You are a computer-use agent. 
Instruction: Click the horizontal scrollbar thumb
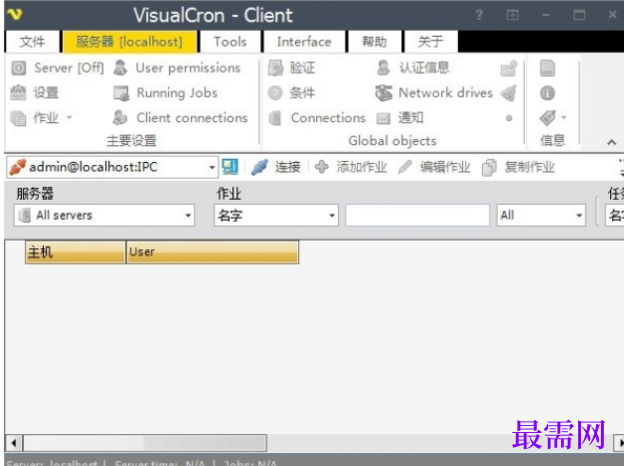coord(145,443)
